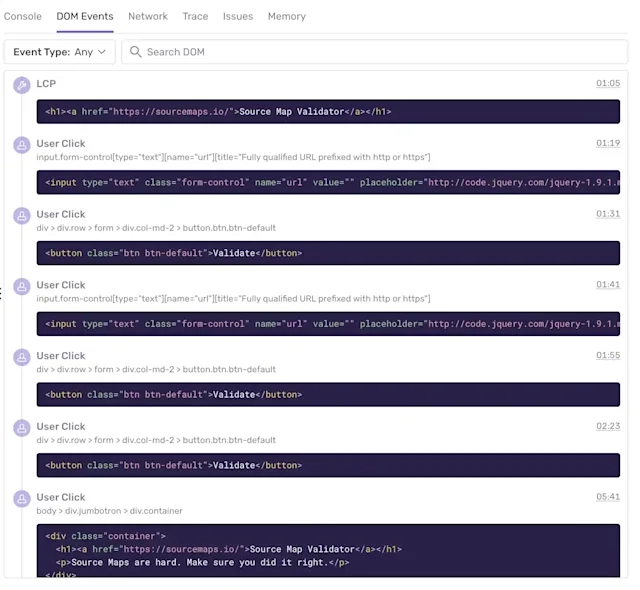
Task: Jump to timestamp 05:41
Action: tap(608, 497)
